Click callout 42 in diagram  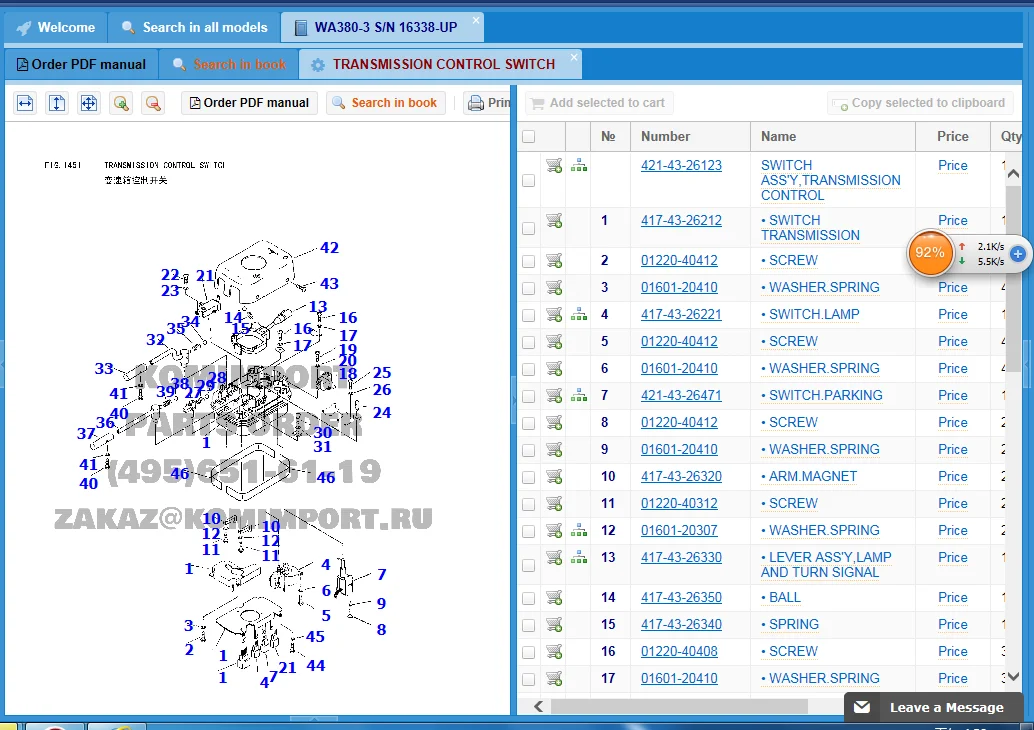tap(329, 248)
